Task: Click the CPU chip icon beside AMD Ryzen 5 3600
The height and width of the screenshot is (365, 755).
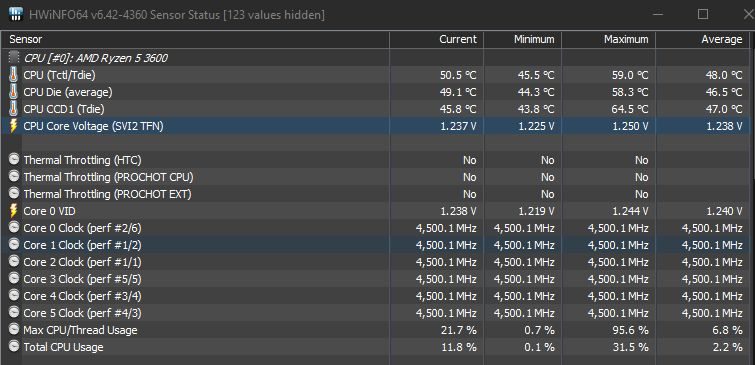Action: (x=14, y=58)
